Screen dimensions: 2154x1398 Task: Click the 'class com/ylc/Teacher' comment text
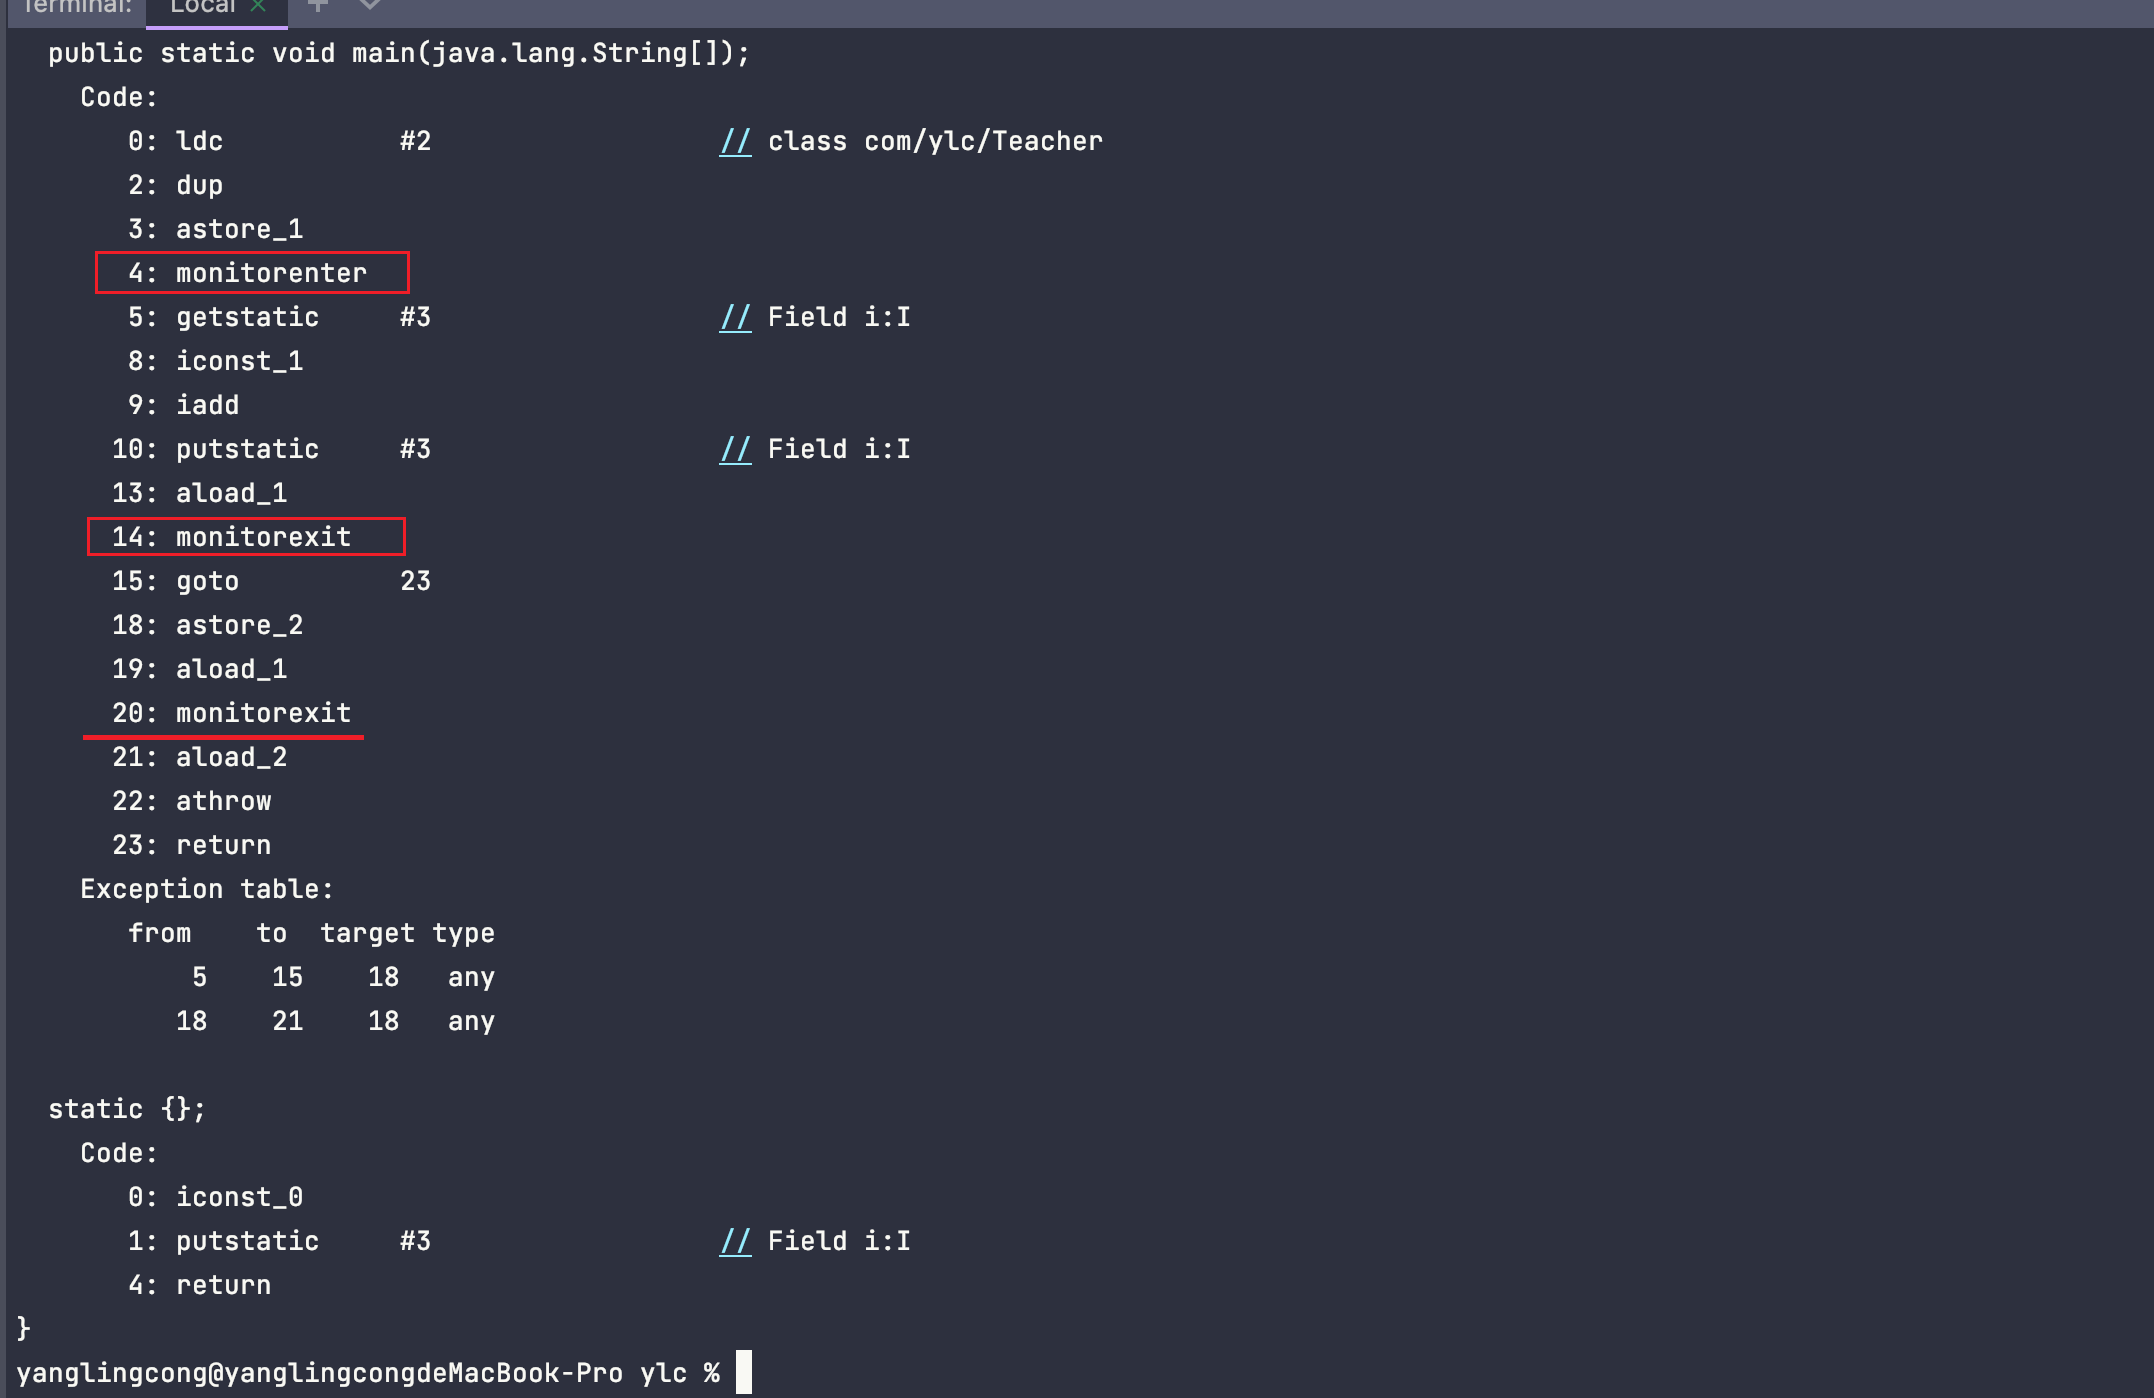(x=935, y=142)
